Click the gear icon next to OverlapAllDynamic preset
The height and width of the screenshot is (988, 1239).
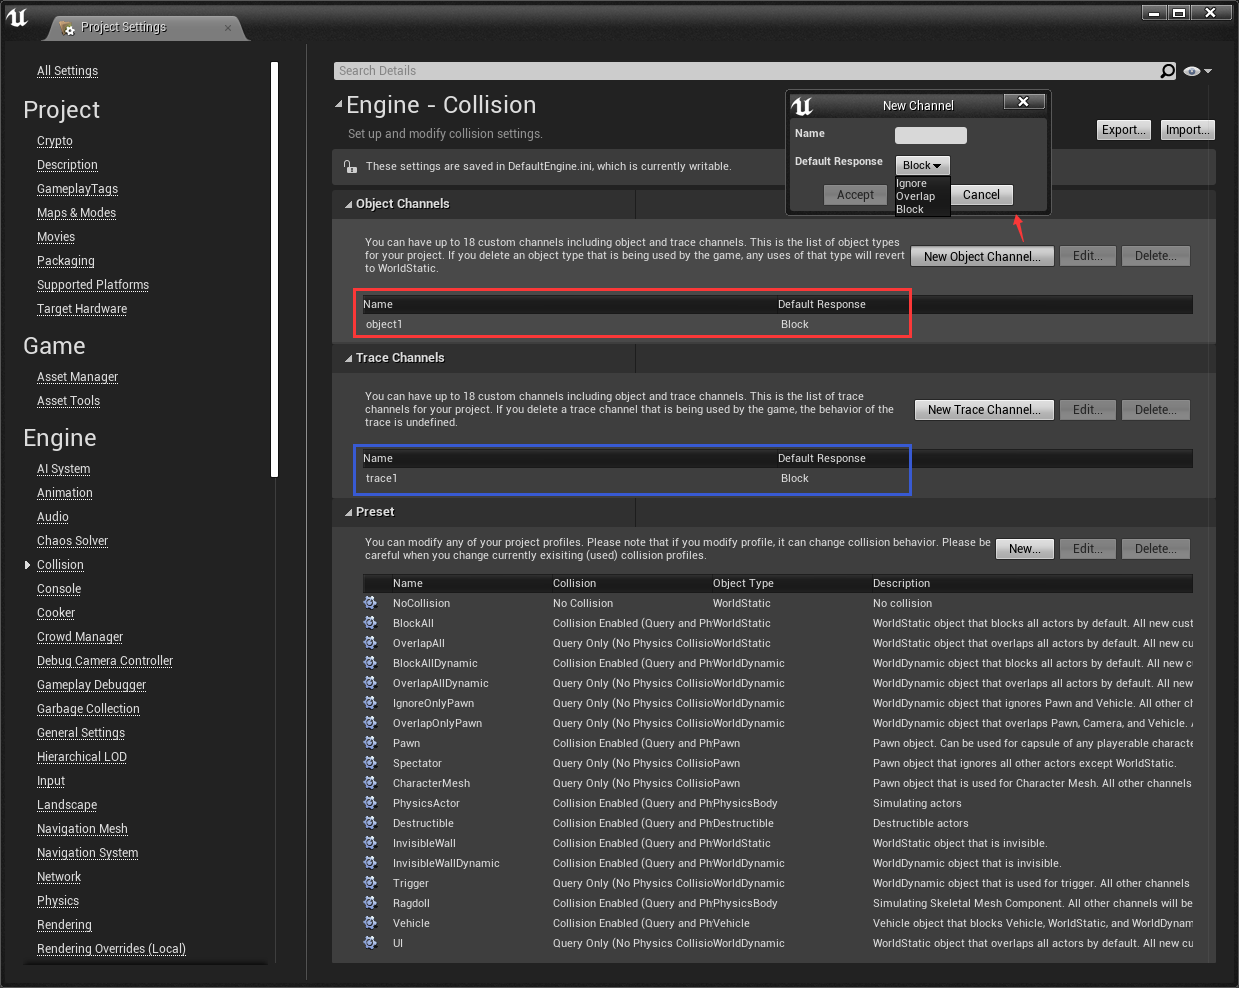pyautogui.click(x=370, y=683)
